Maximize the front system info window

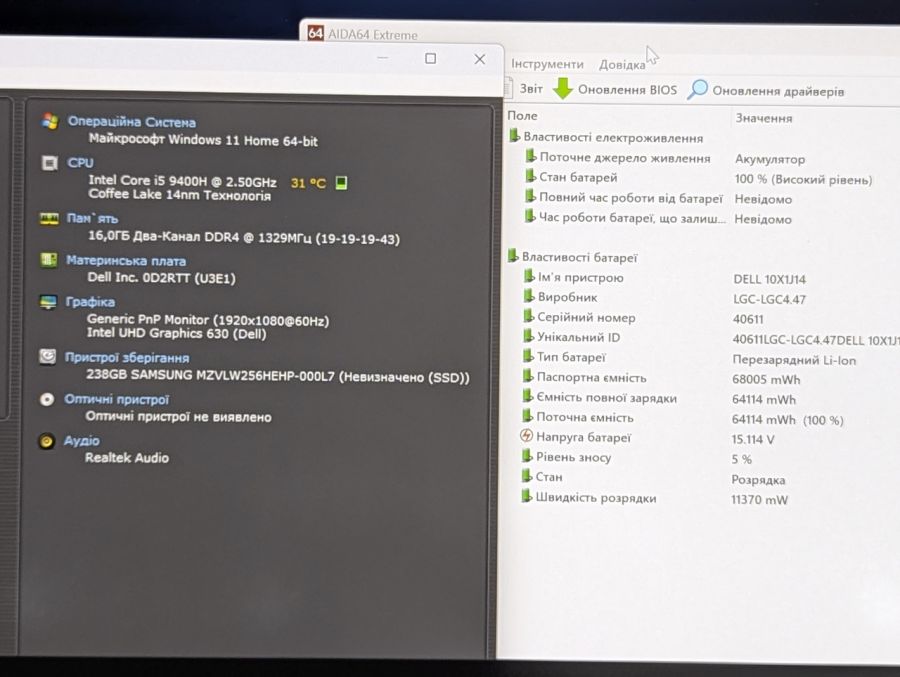coord(430,59)
